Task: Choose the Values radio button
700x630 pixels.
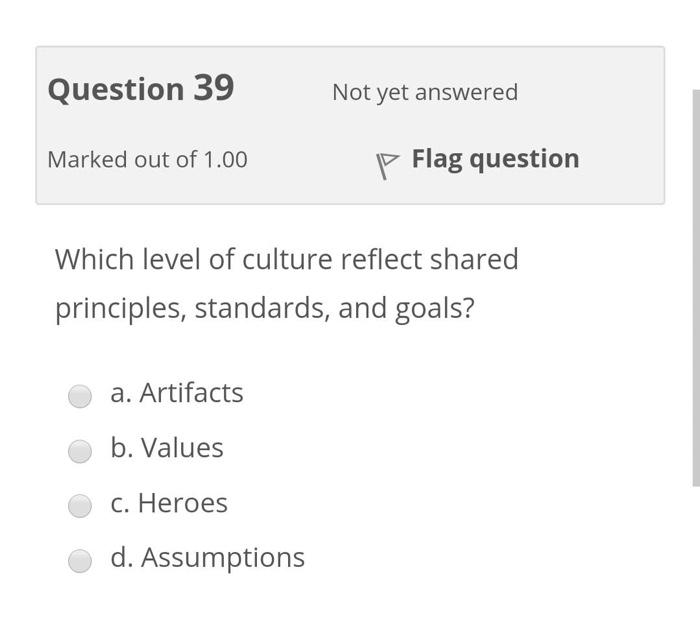Action: (80, 451)
